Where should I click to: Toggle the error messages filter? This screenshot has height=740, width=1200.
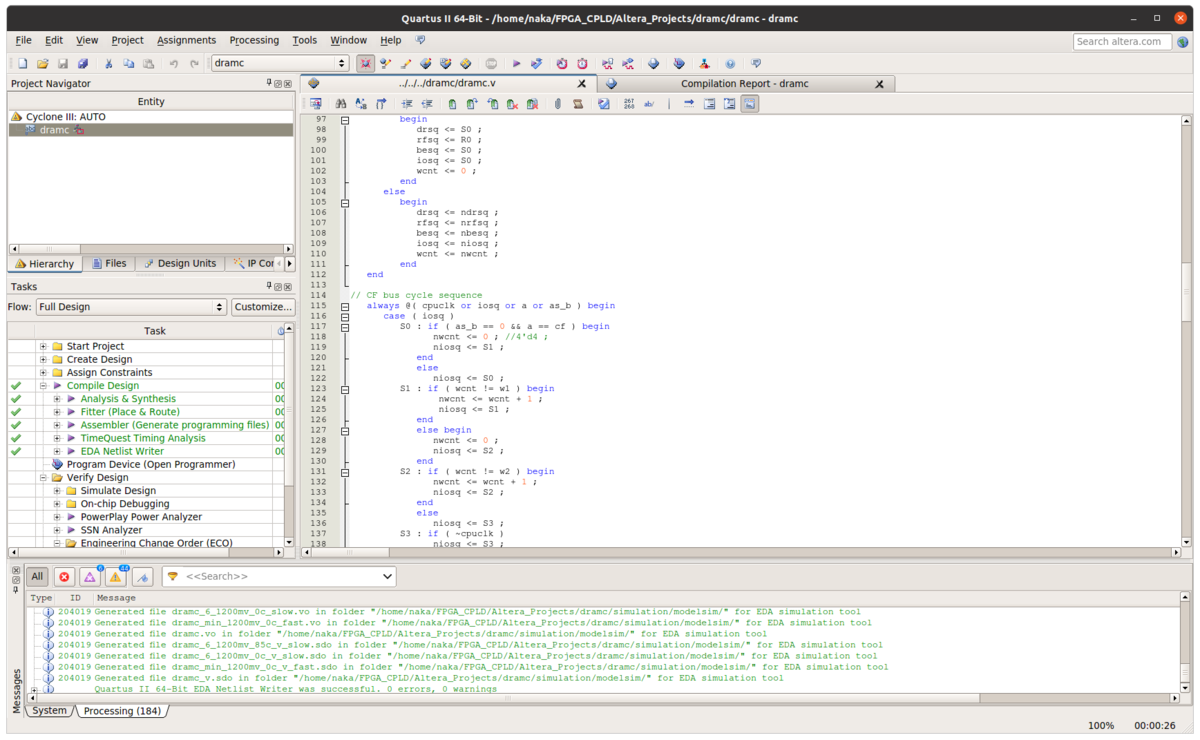click(64, 577)
